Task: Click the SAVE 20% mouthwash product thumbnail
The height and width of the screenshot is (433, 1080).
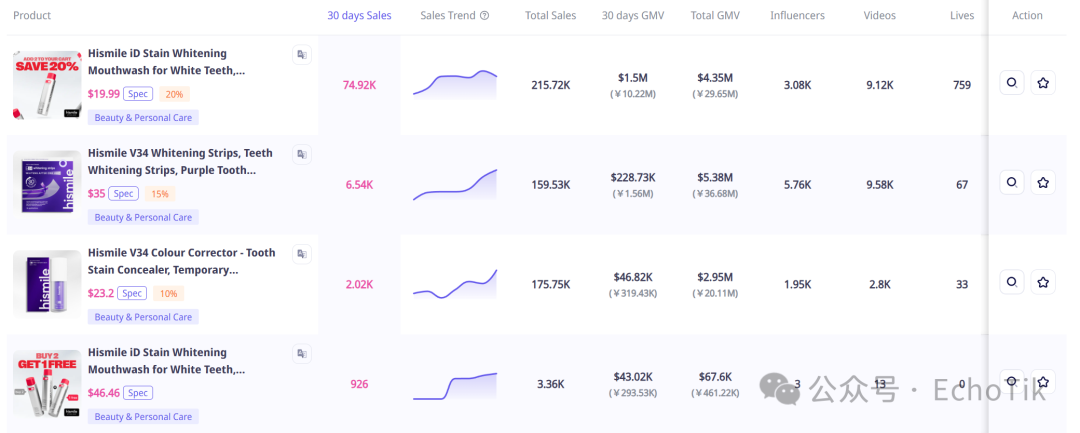Action: [x=47, y=85]
